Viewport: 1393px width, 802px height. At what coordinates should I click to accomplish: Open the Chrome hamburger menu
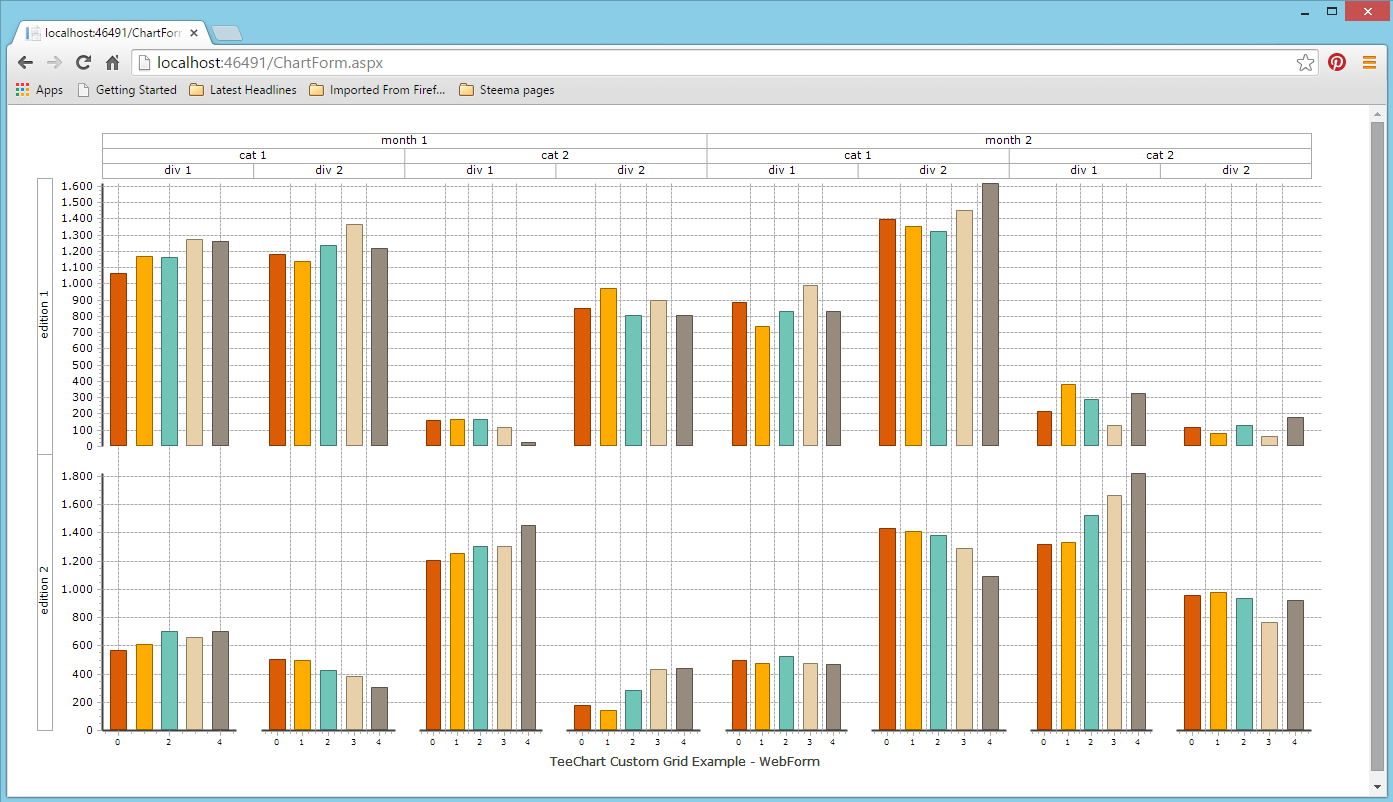coord(1369,62)
